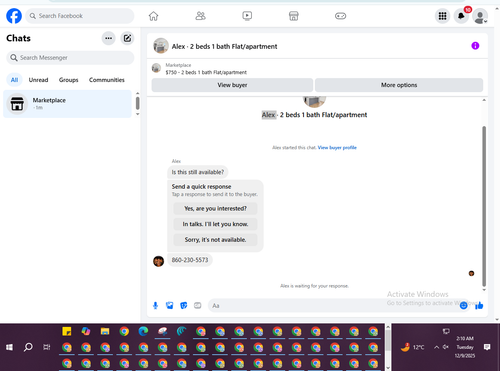This screenshot has height=371, width=500.
Task: Open conversation information purple icon
Action: pyautogui.click(x=475, y=46)
